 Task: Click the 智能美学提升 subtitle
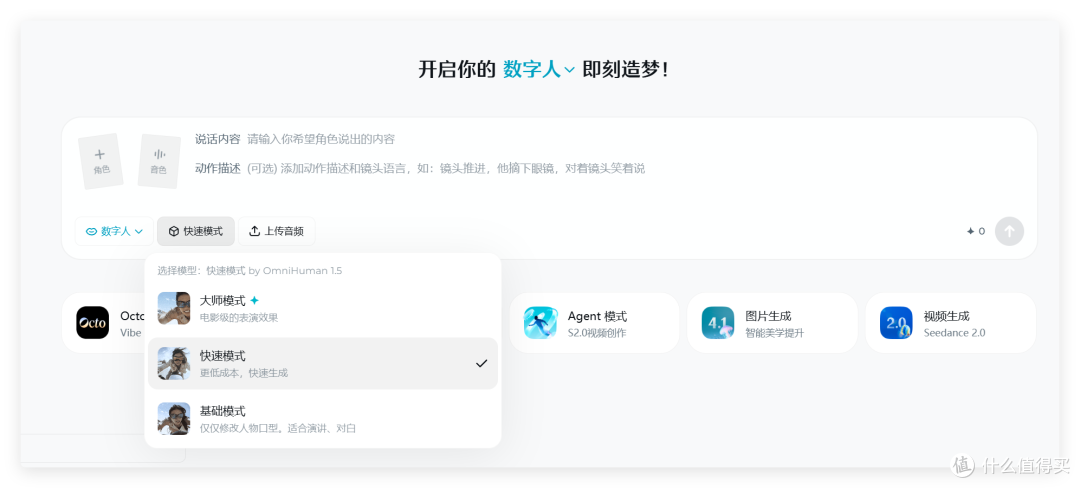point(775,333)
